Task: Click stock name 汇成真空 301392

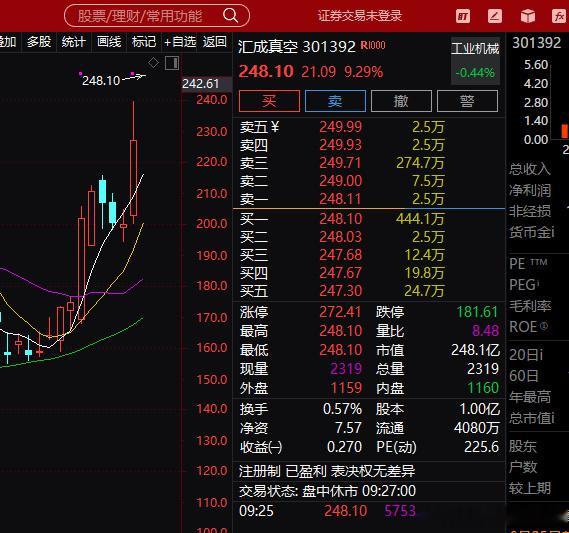Action: tap(296, 47)
